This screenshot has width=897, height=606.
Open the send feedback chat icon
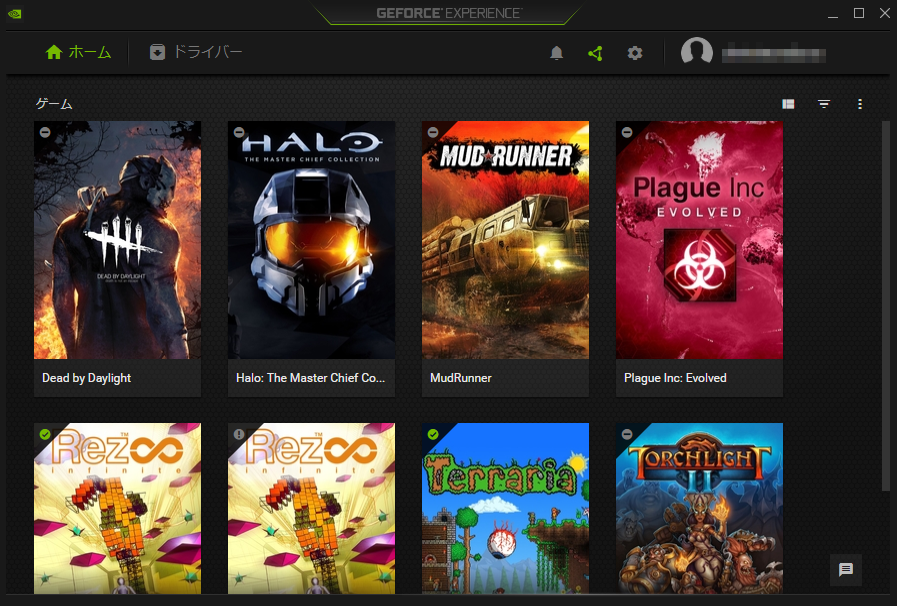(x=846, y=569)
